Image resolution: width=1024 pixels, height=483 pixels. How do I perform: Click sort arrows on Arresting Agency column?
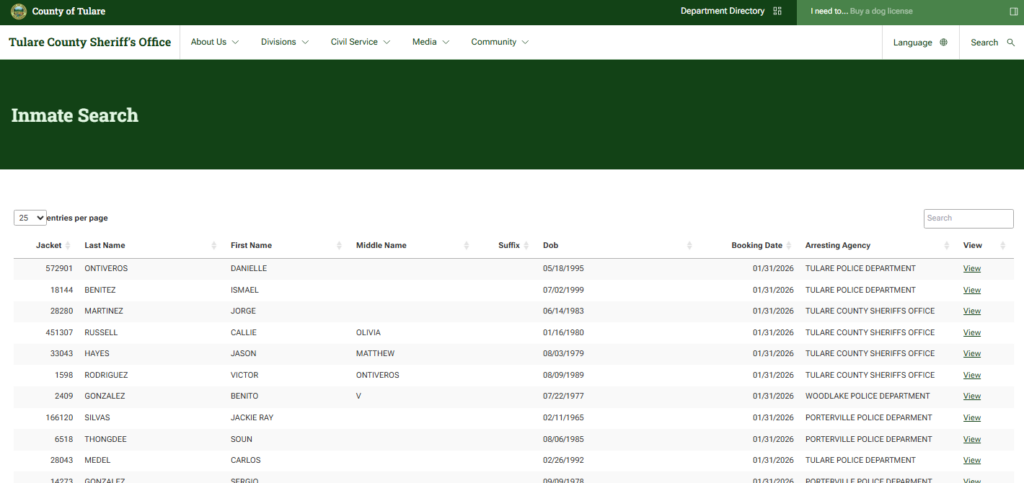point(947,246)
